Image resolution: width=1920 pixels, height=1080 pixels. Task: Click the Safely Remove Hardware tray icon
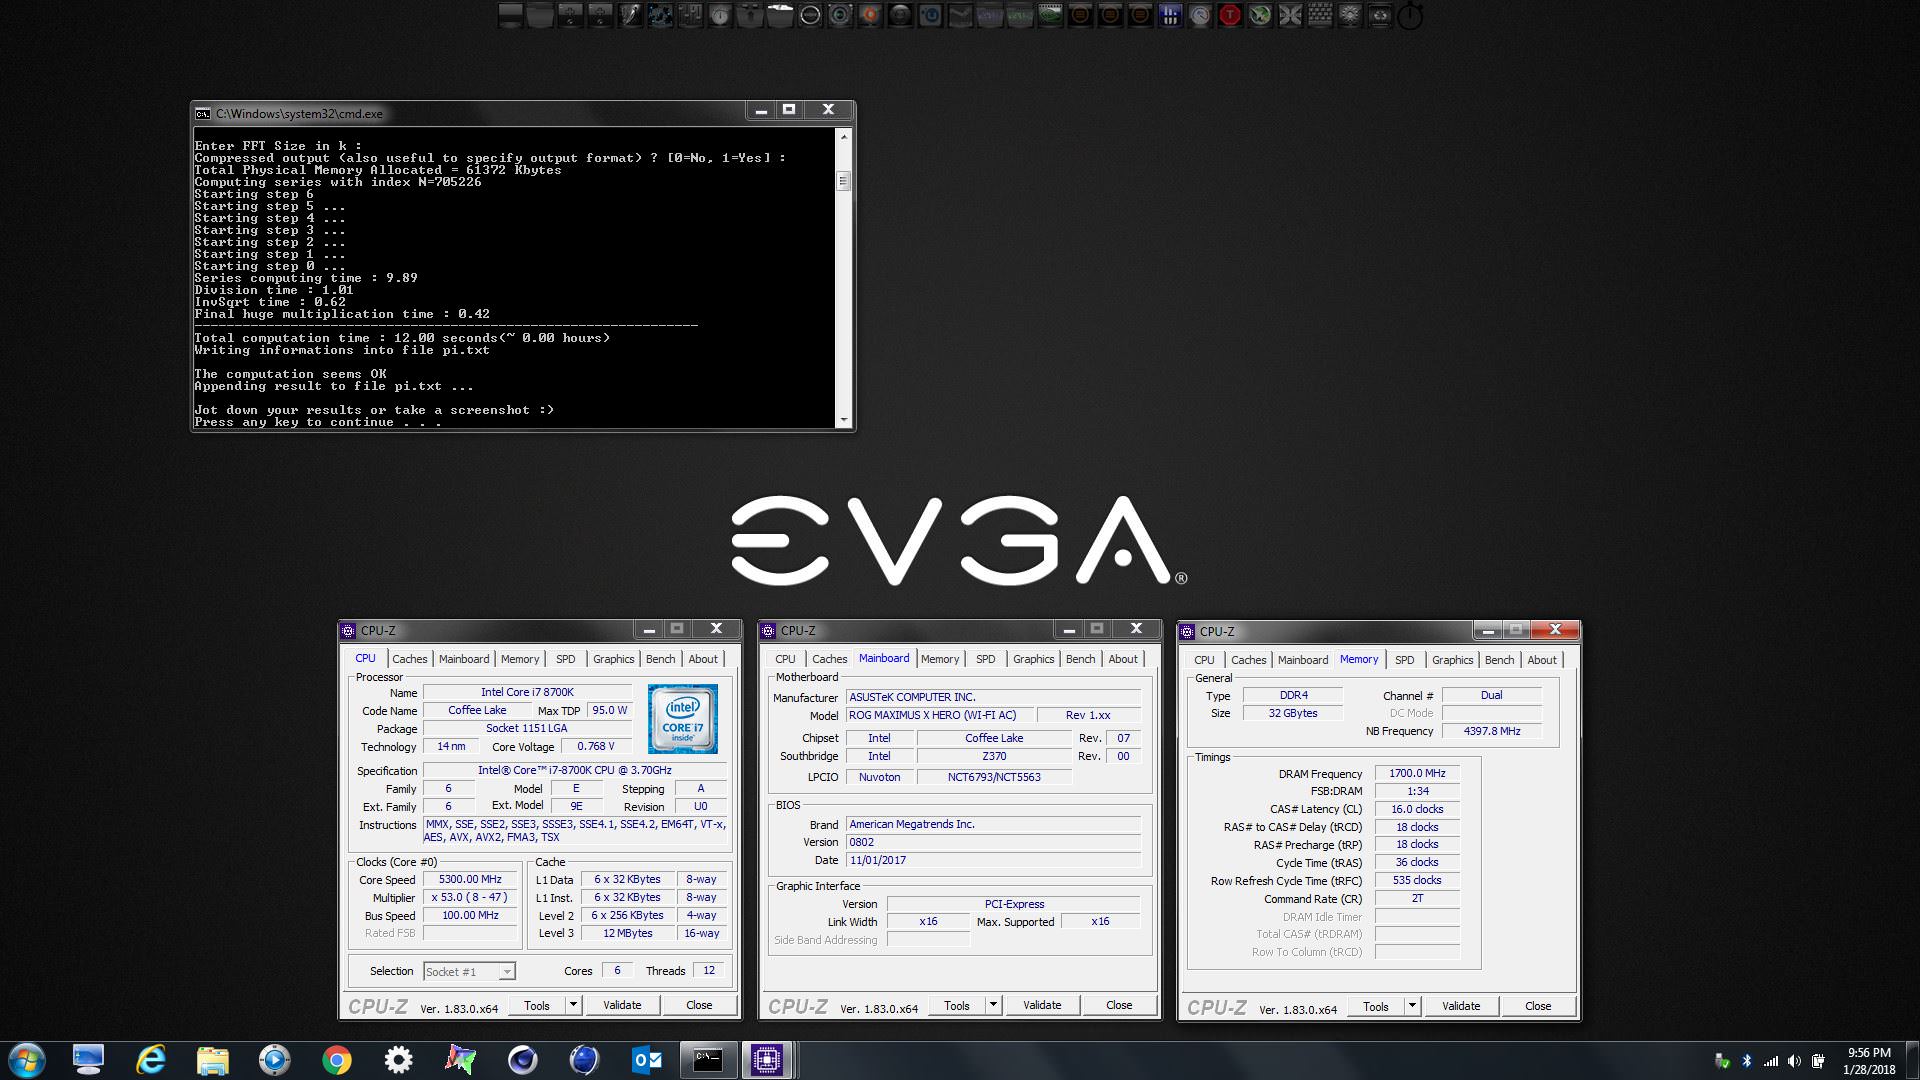click(1722, 1061)
